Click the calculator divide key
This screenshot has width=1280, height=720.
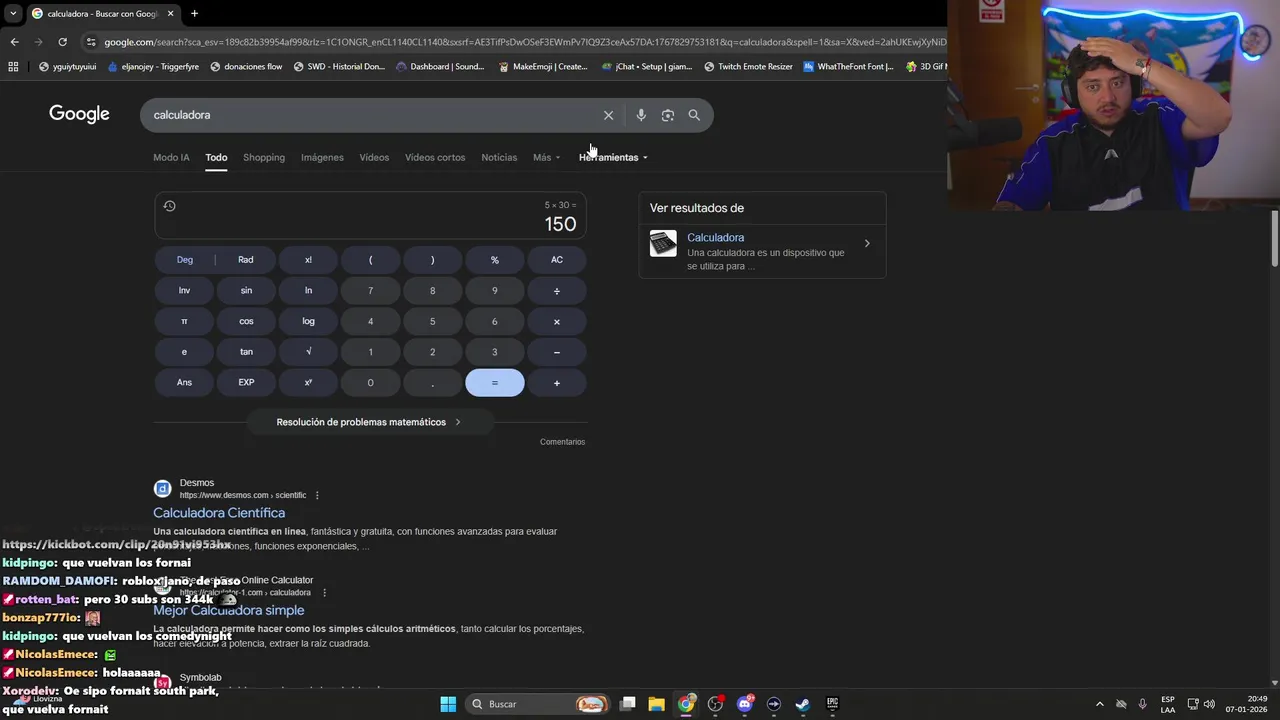[557, 291]
